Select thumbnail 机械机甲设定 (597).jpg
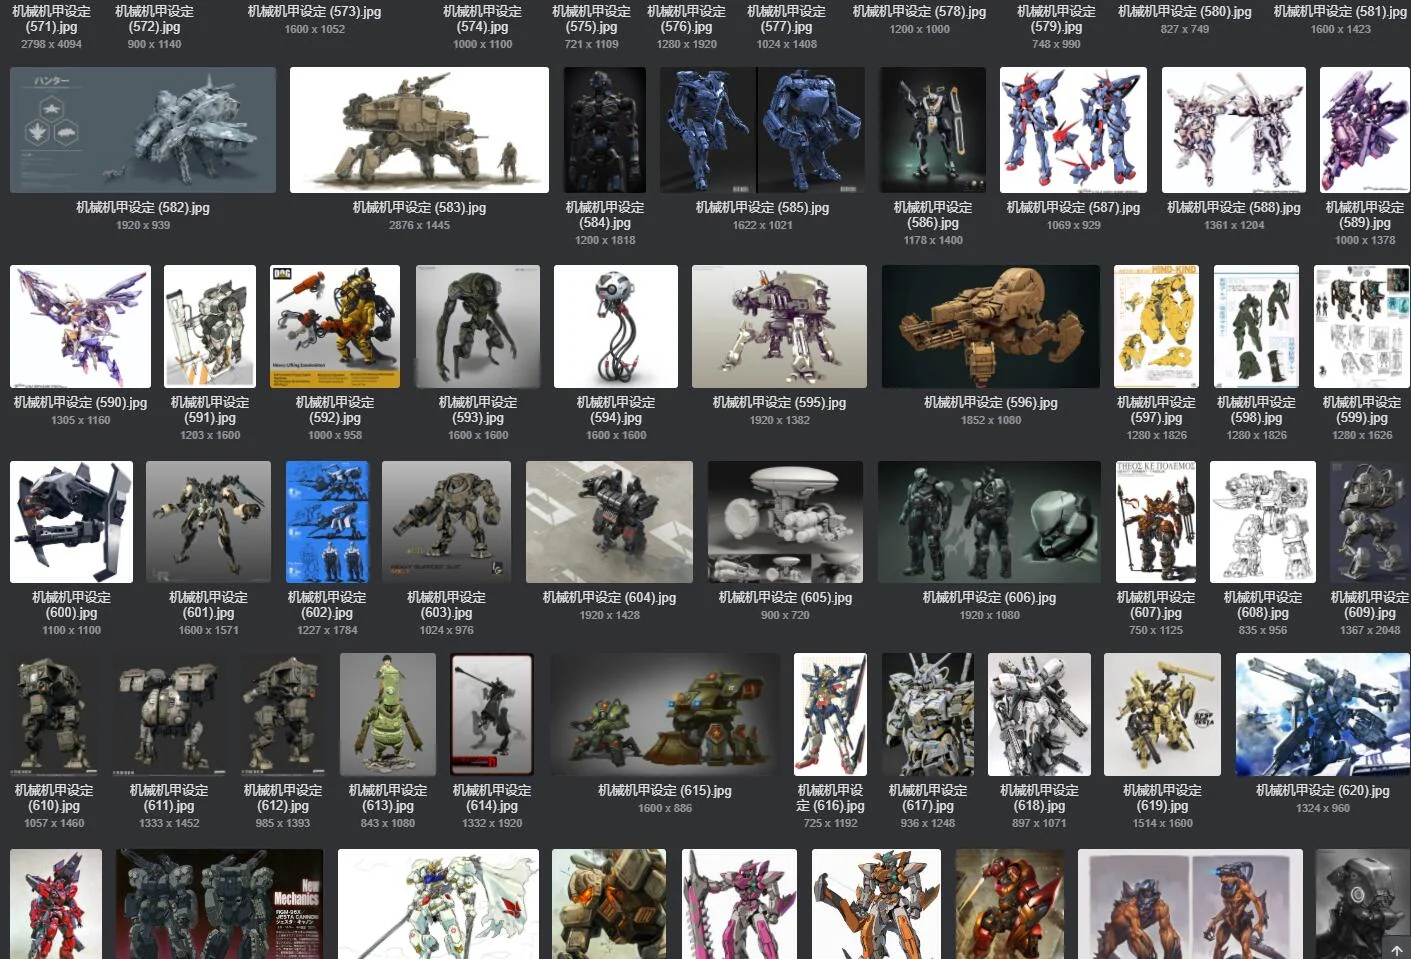The image size is (1411, 959). click(1156, 326)
